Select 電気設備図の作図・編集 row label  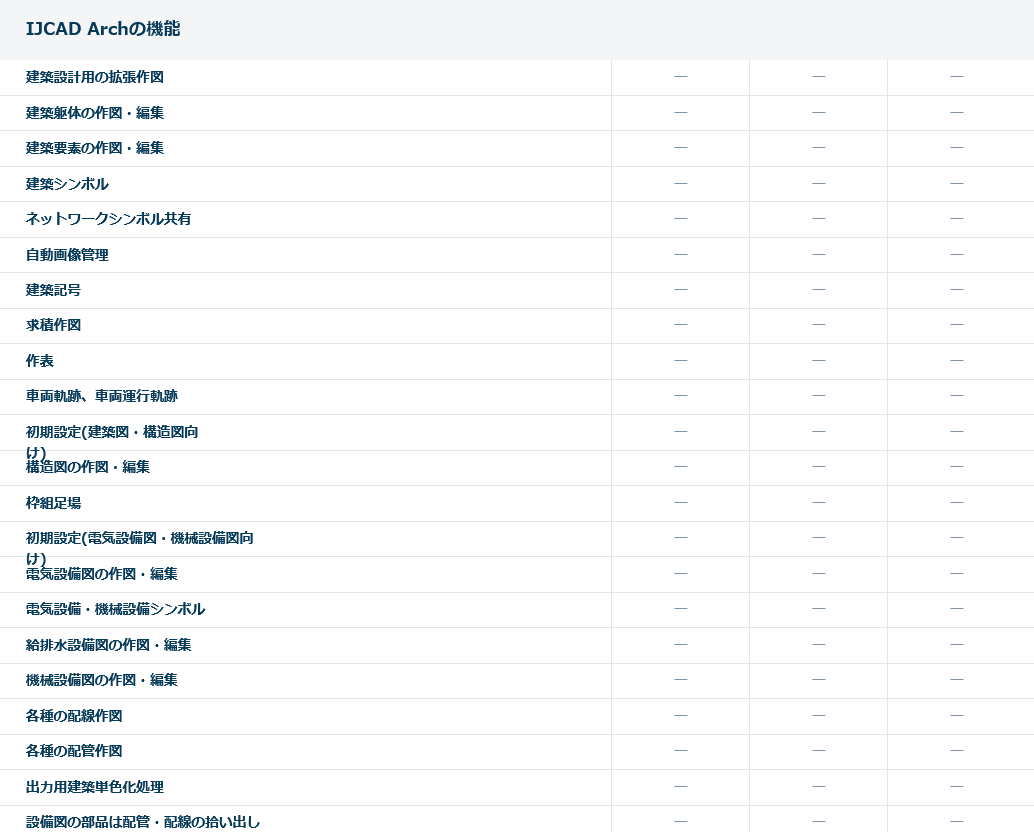(x=102, y=575)
